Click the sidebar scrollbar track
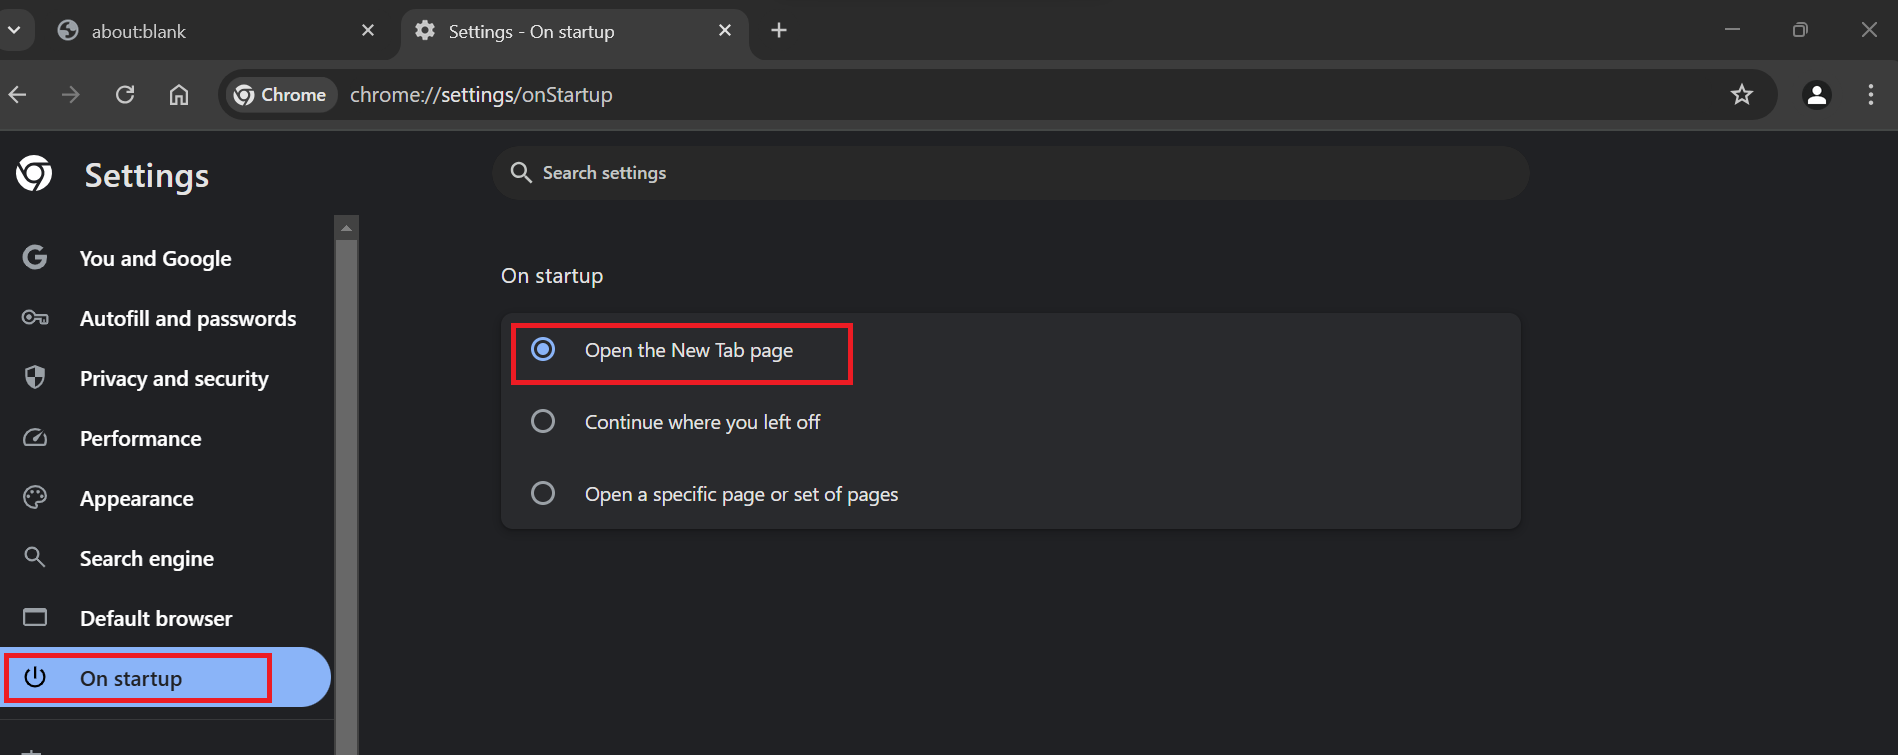1898x755 pixels. pos(347,497)
